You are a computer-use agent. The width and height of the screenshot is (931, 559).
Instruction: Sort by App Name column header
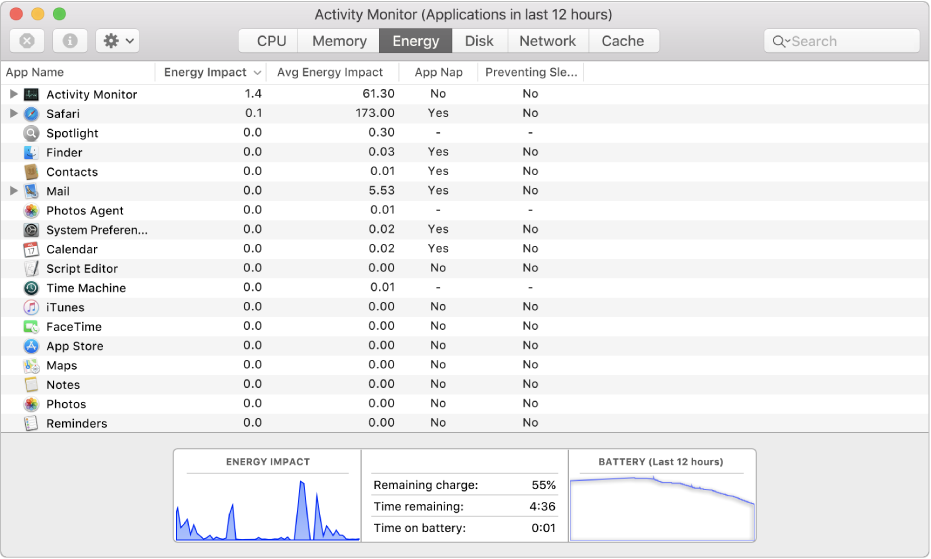(x=78, y=72)
